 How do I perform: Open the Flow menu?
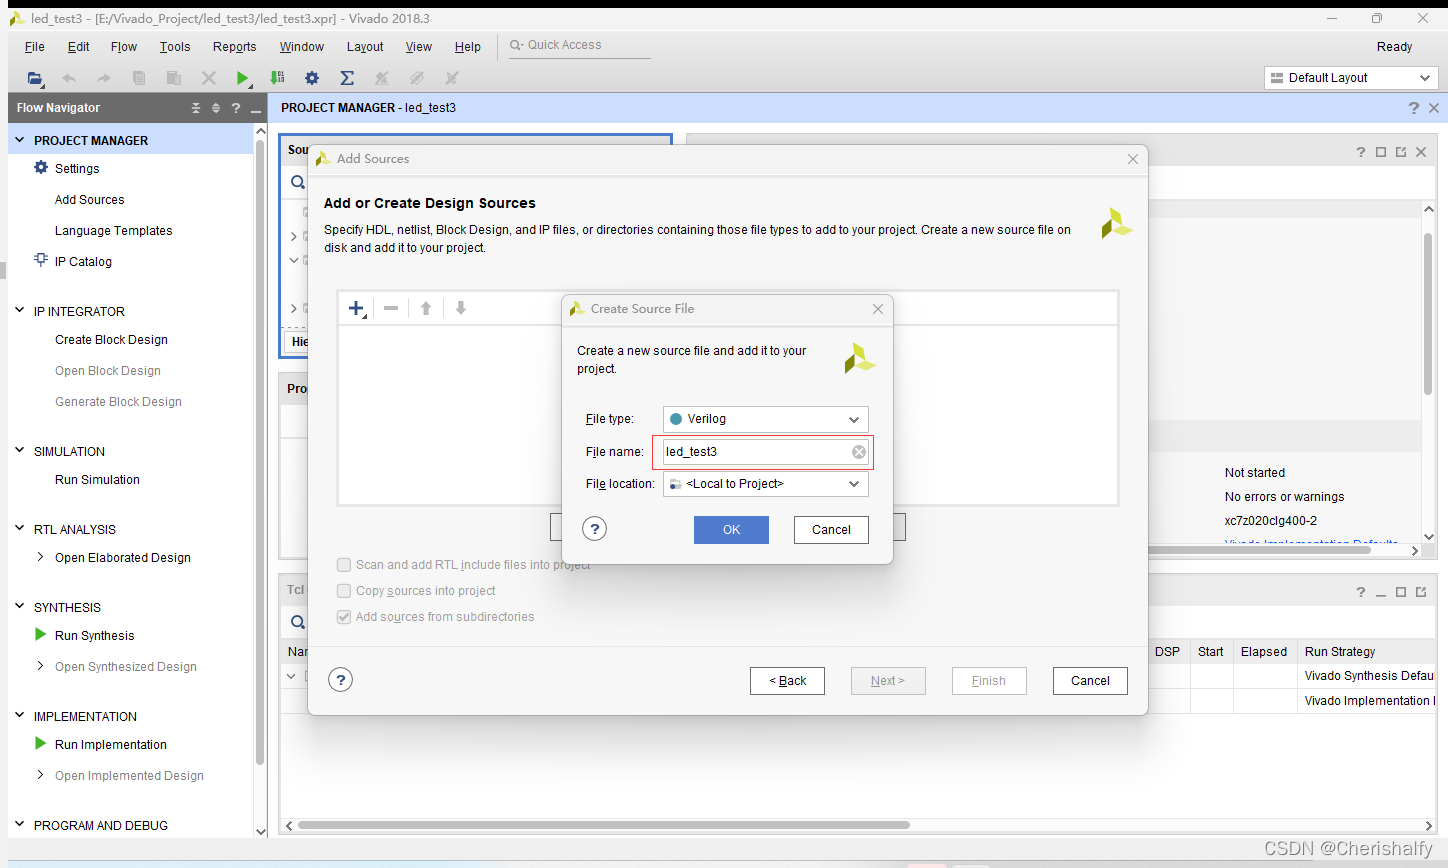click(124, 47)
